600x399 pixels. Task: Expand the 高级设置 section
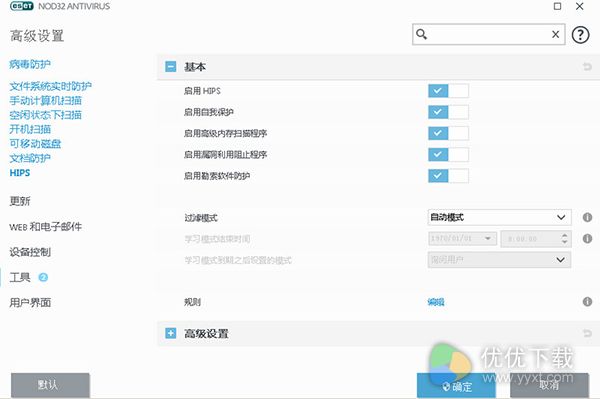pyautogui.click(x=171, y=333)
